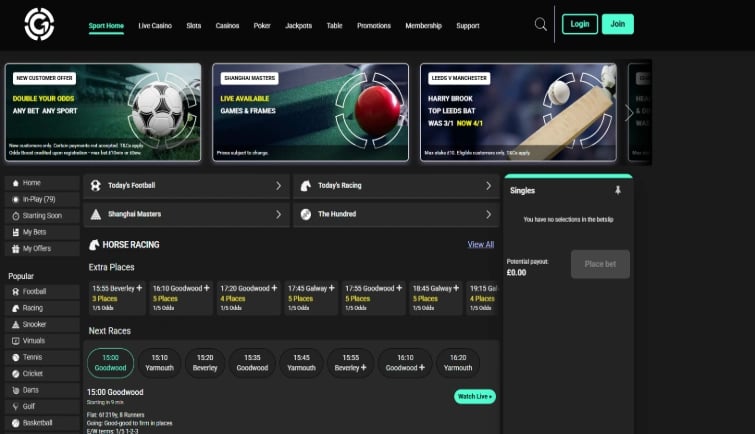The image size is (755, 434).
Task: Click the site logo icon
Action: pos(39,24)
